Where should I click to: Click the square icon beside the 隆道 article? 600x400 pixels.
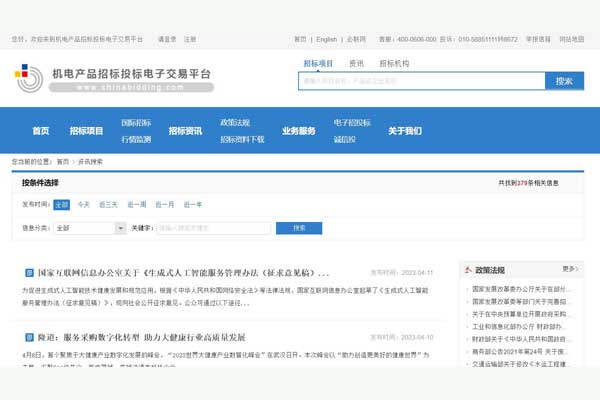[29, 337]
